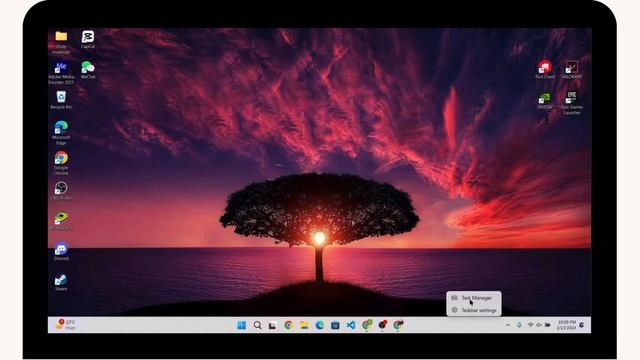Click the volume speaker tray icon
The width and height of the screenshot is (640, 360).
point(539,325)
